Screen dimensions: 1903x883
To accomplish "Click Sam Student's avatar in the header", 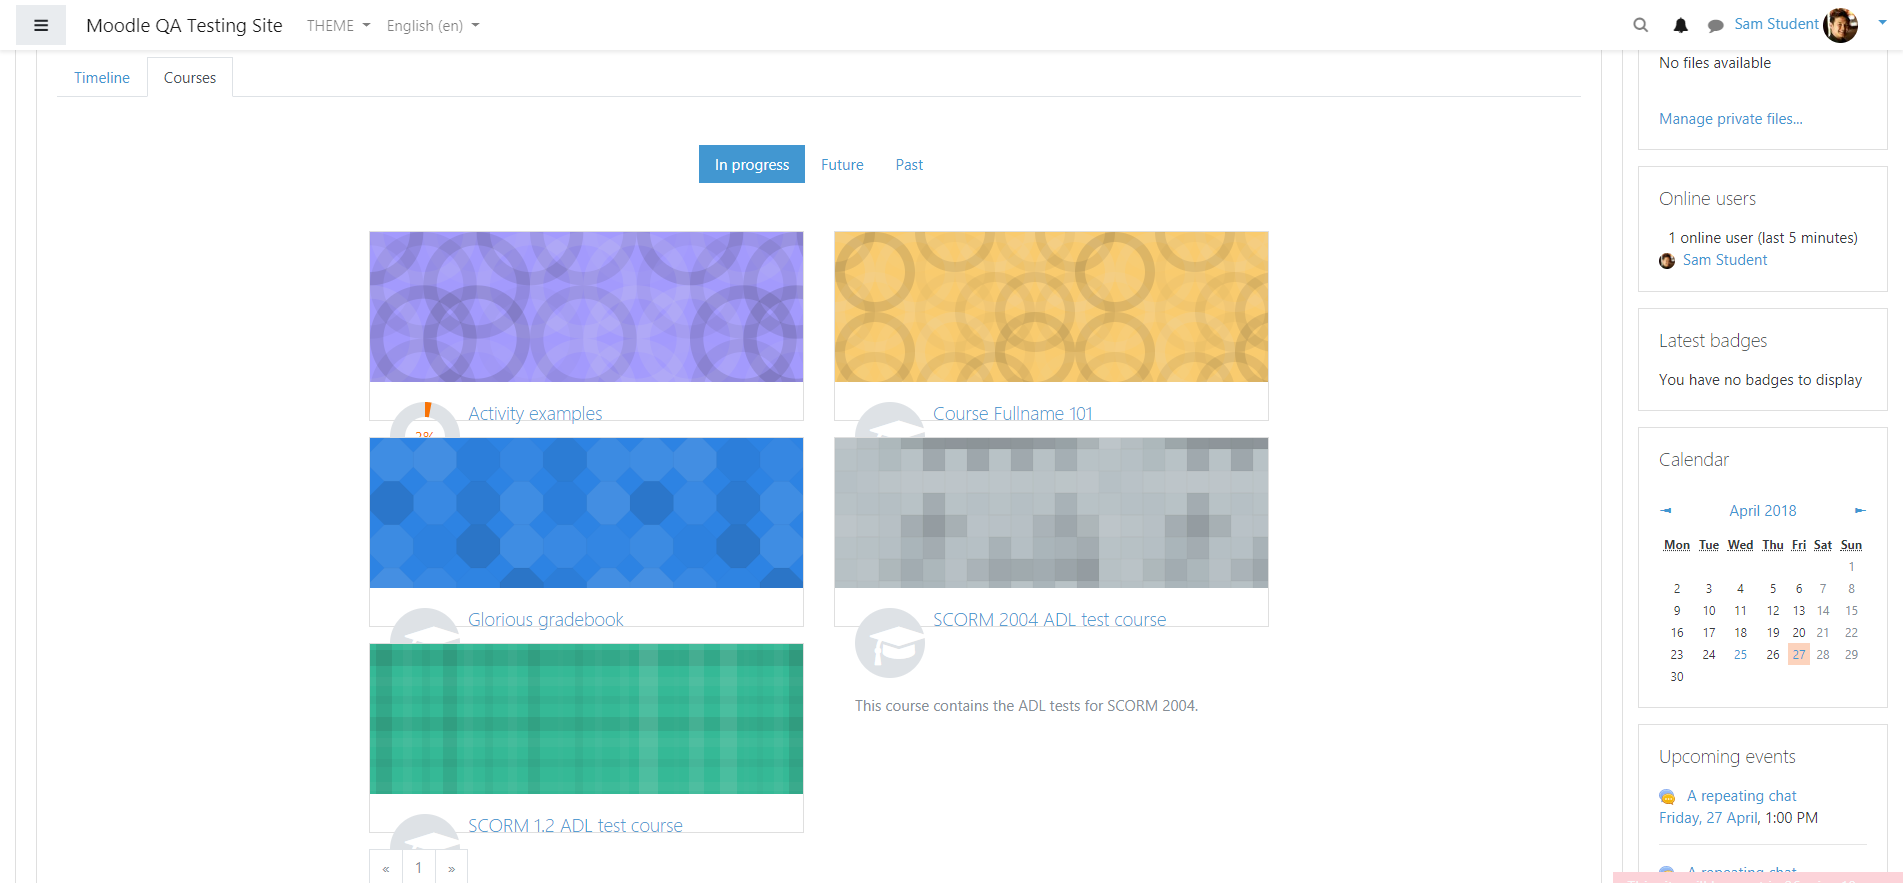I will [x=1840, y=25].
